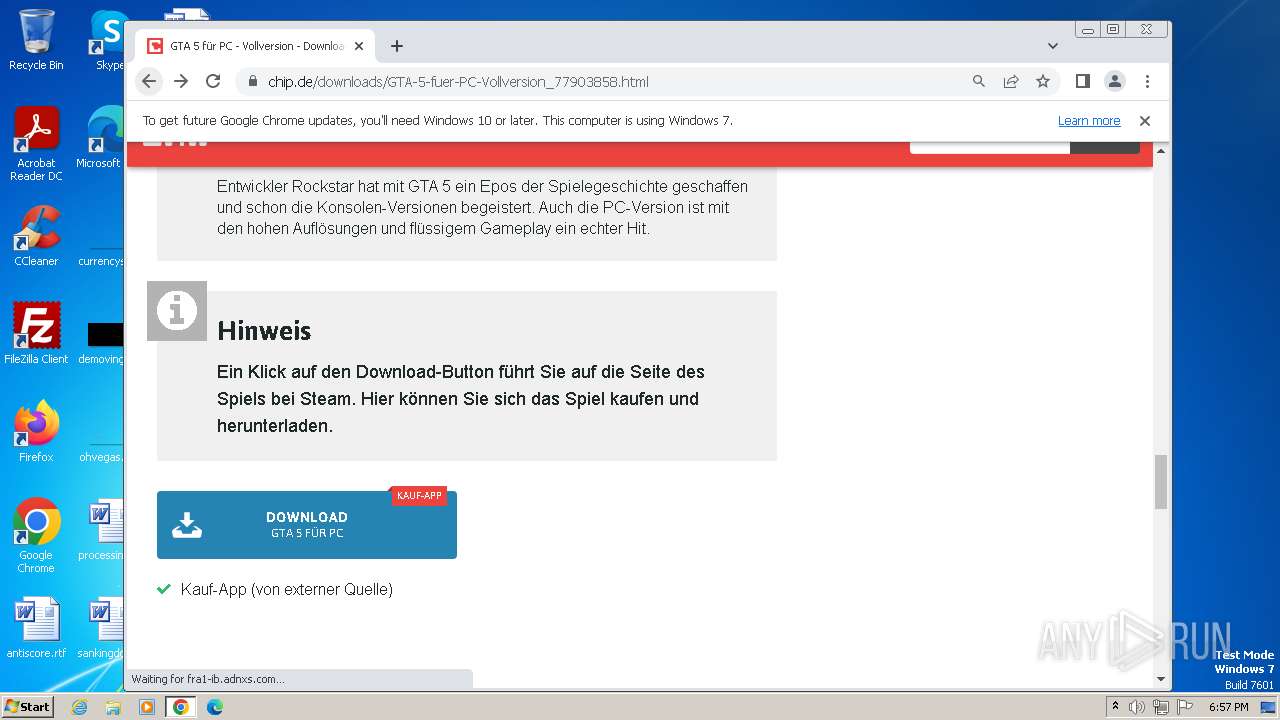Open a new tab with the plus button
Image resolution: width=1280 pixels, height=720 pixels.
(x=397, y=46)
